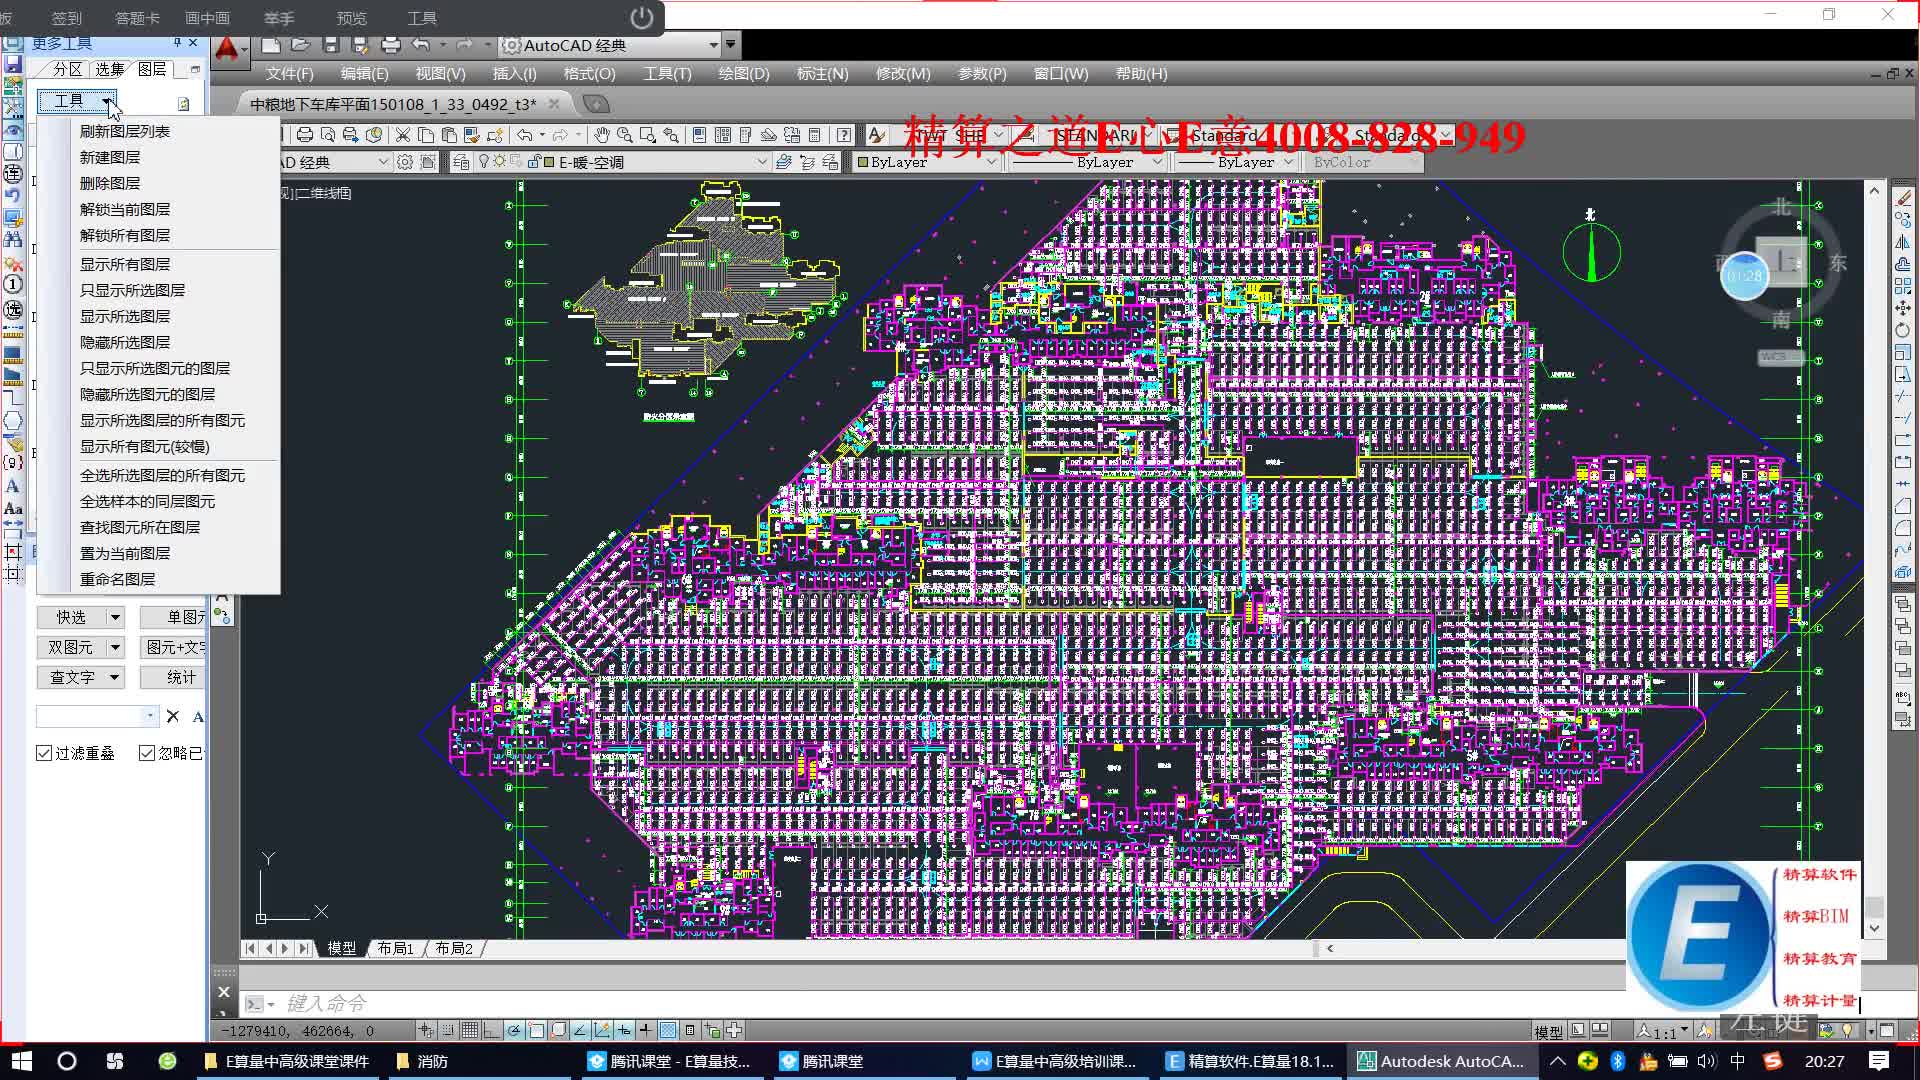Toggle the 过滤重叠 checkbox

[44, 753]
